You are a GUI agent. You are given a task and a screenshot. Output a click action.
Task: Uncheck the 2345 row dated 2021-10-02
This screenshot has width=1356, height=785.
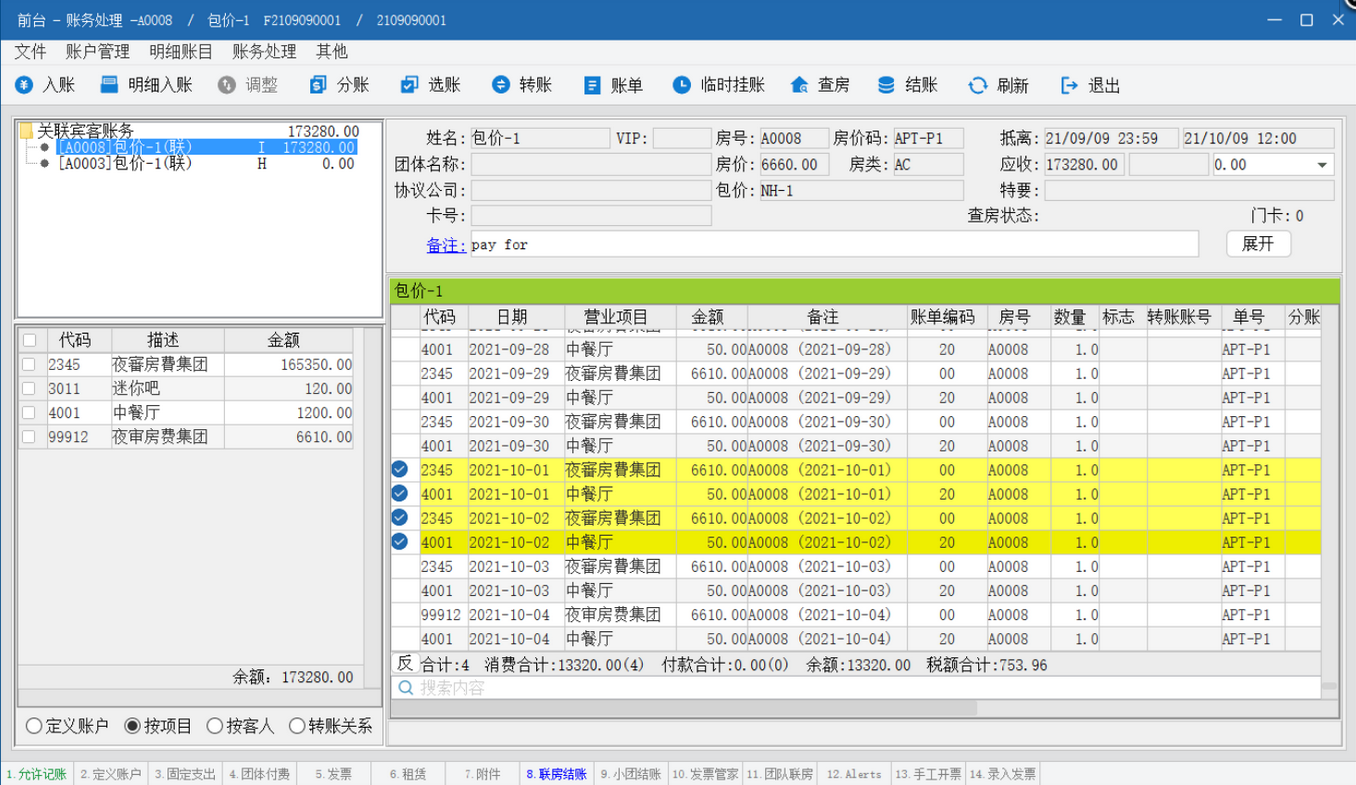click(400, 517)
